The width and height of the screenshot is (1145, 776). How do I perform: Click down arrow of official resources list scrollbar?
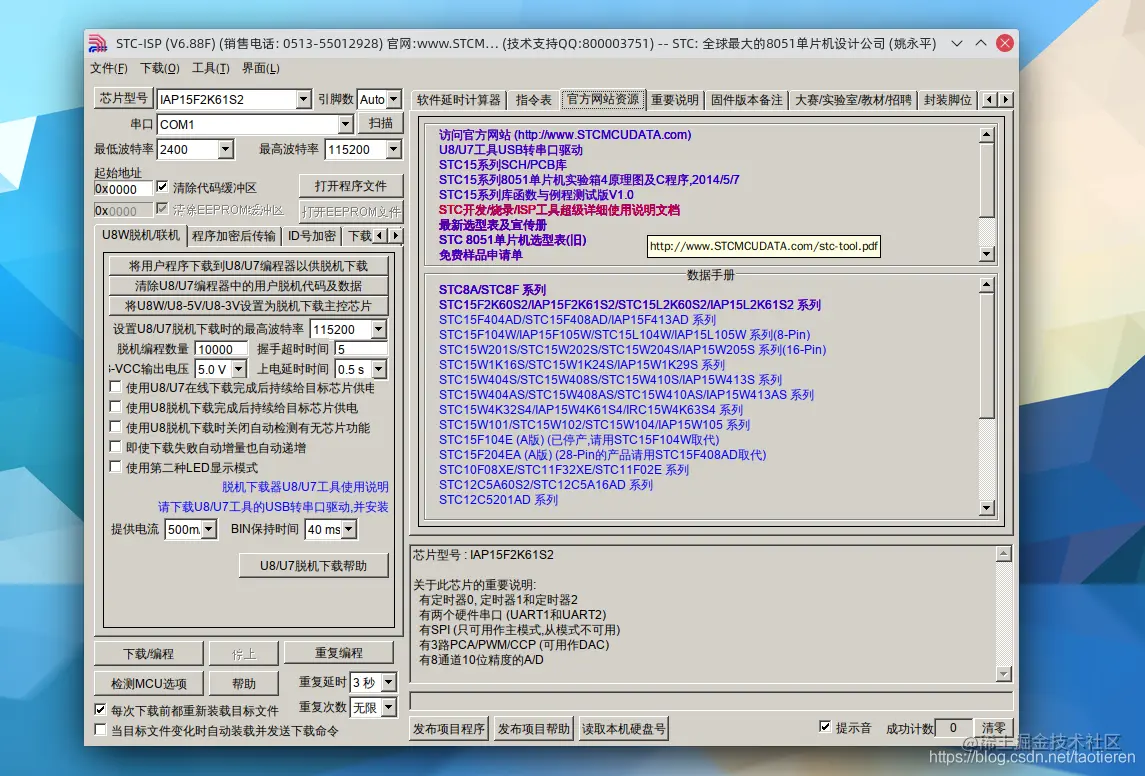987,254
